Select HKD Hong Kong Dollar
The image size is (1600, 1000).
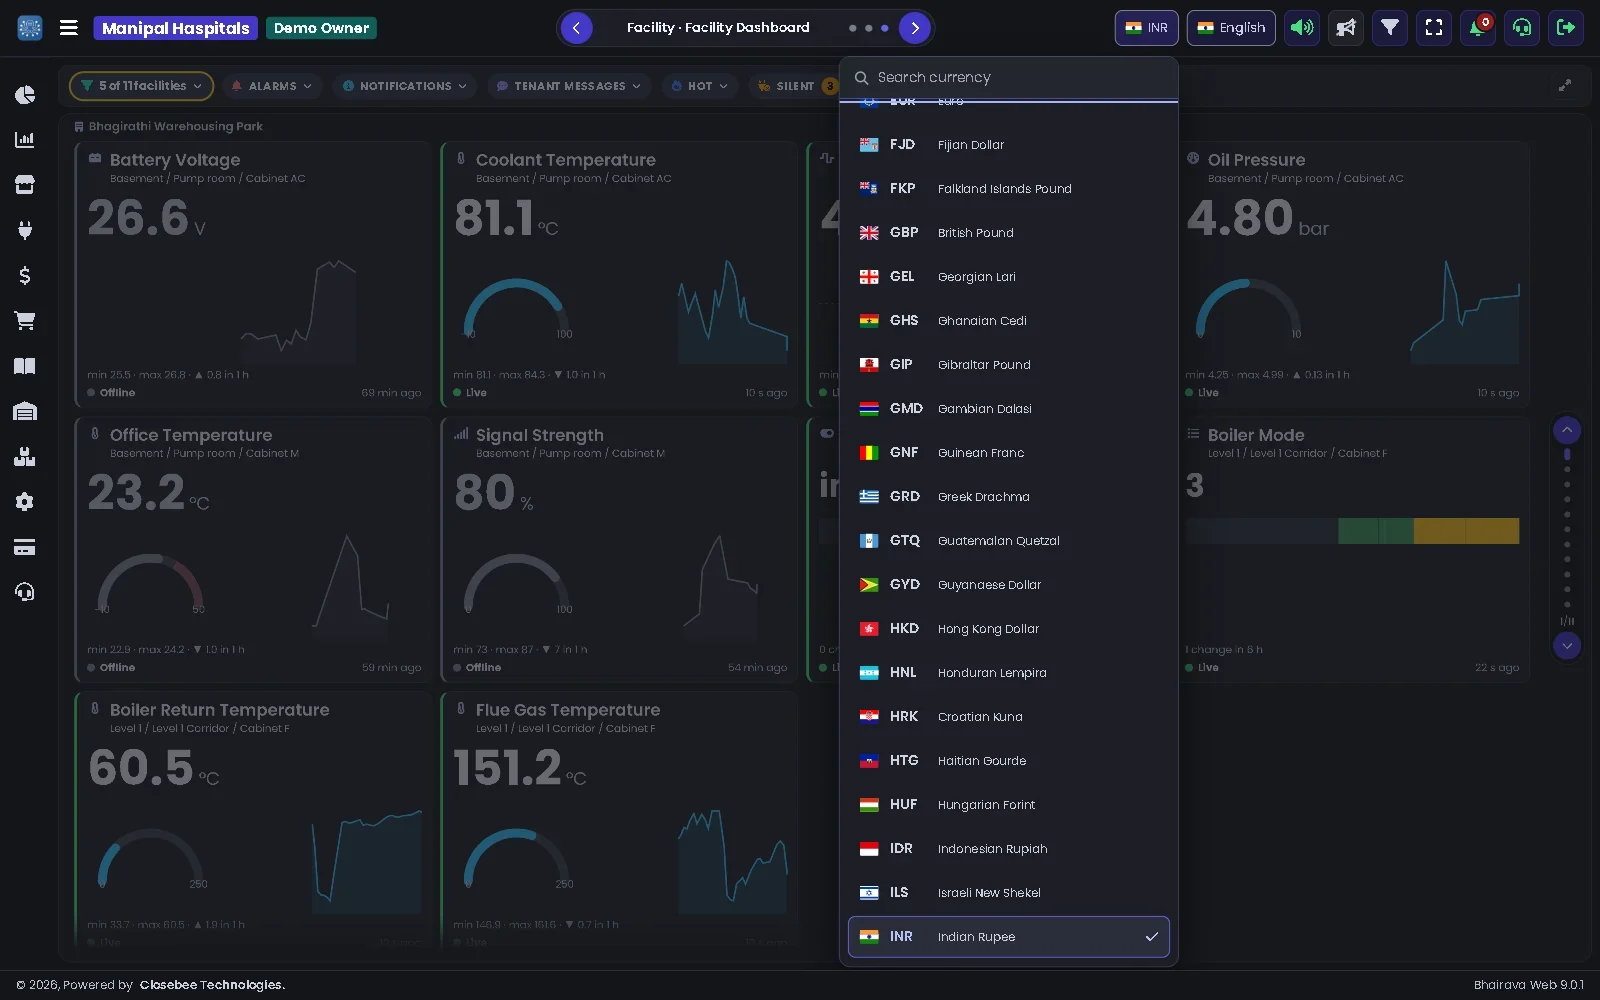1009,629
